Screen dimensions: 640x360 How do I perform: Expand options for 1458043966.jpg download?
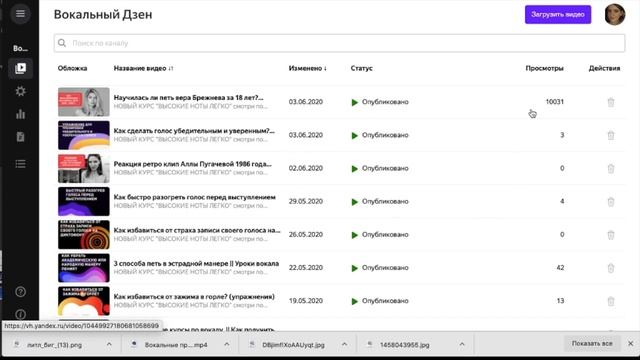(462, 345)
